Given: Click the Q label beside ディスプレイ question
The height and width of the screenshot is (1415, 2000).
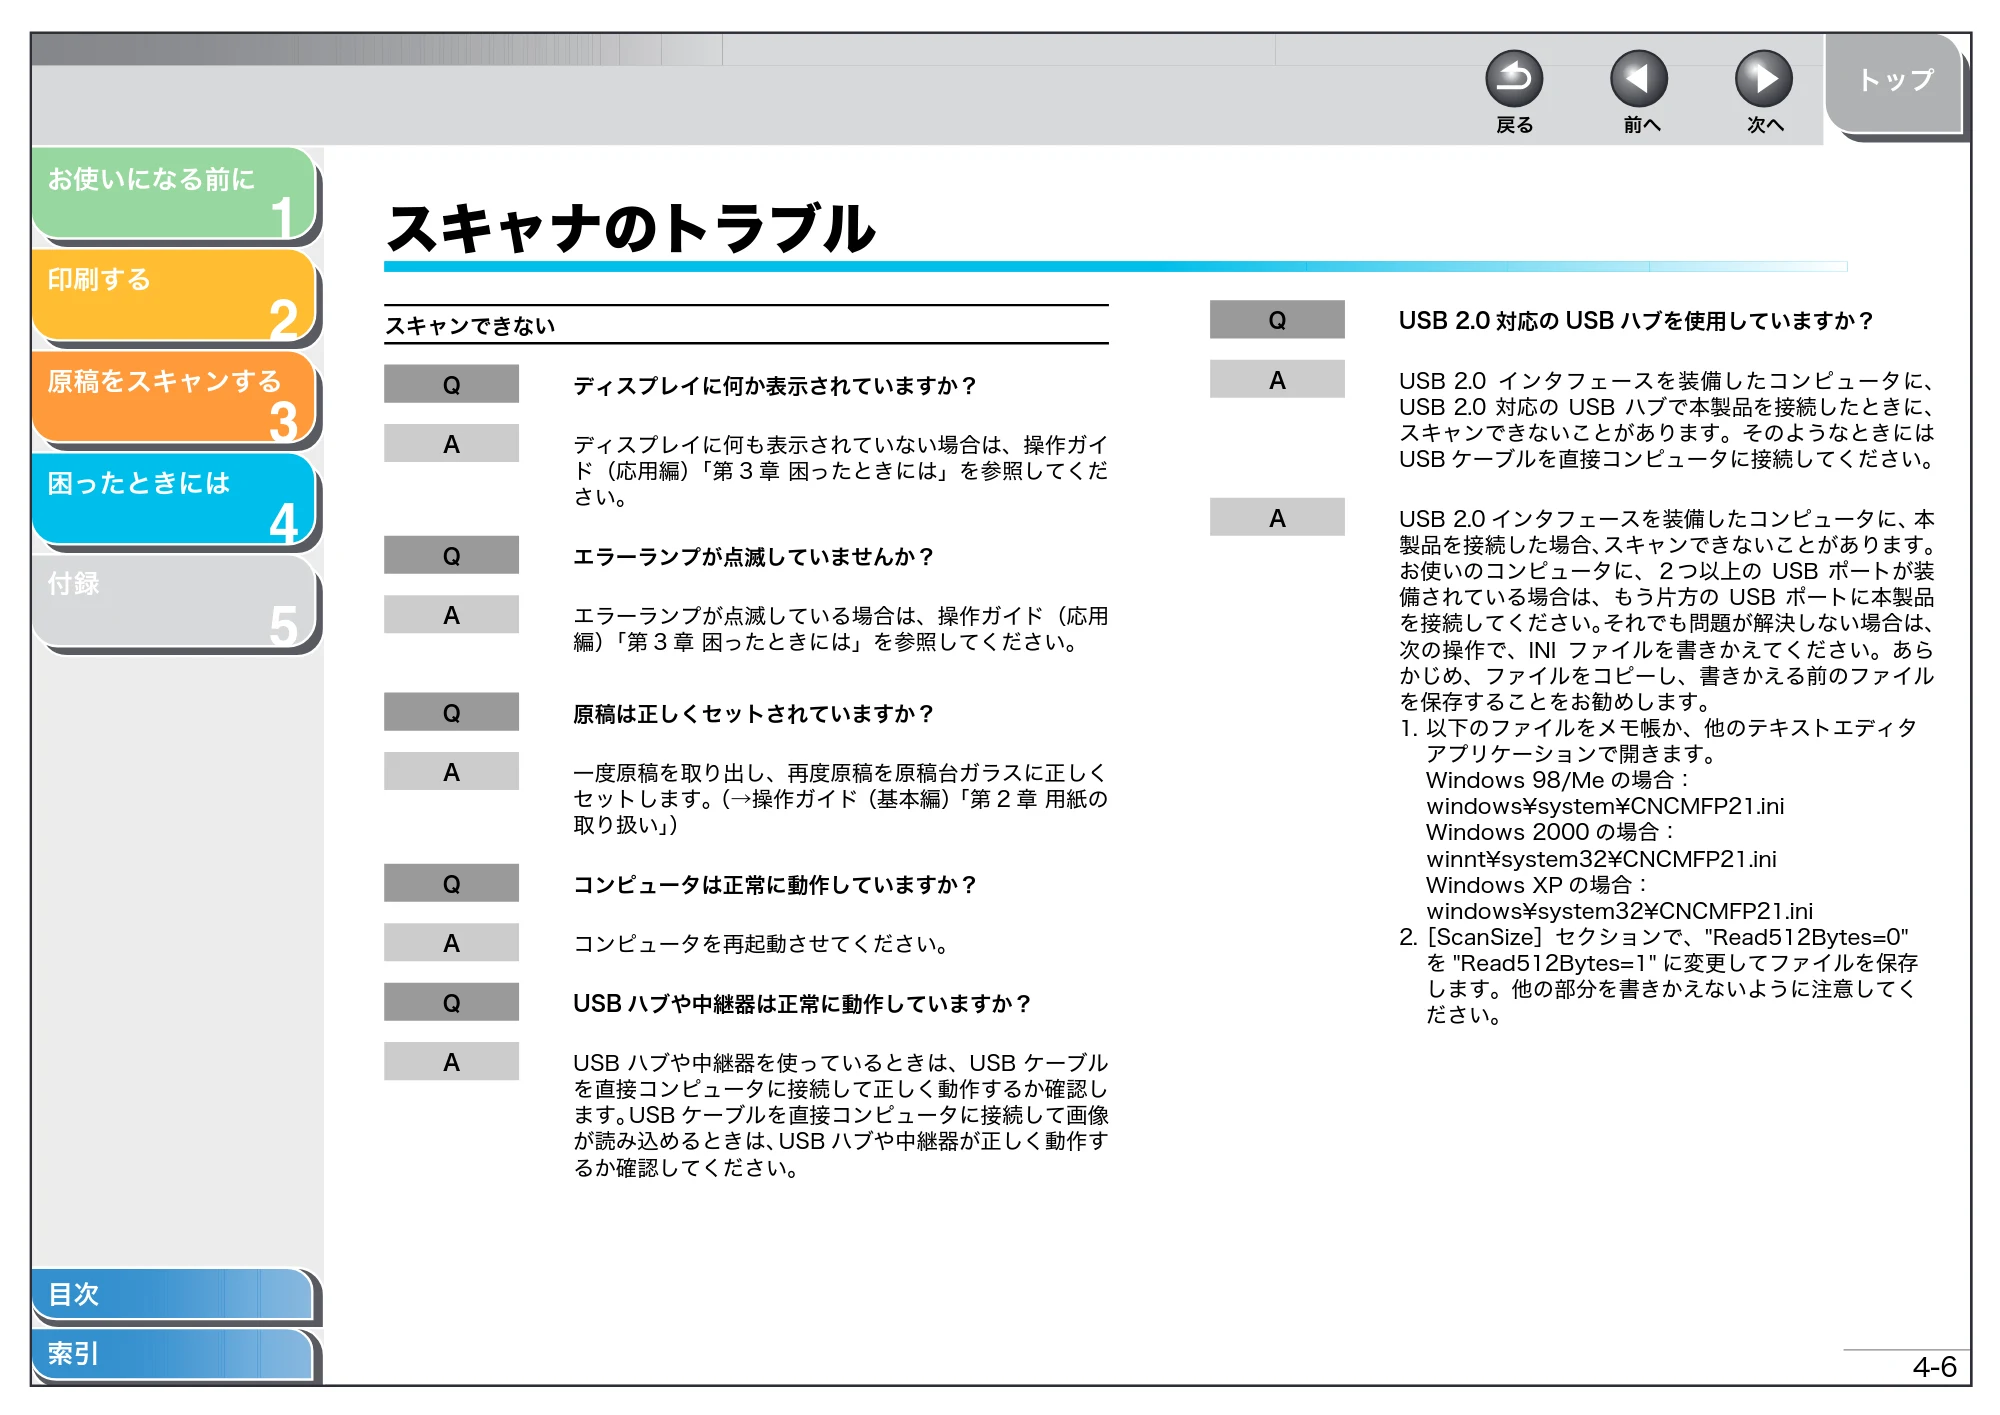Looking at the screenshot, I should [x=451, y=384].
